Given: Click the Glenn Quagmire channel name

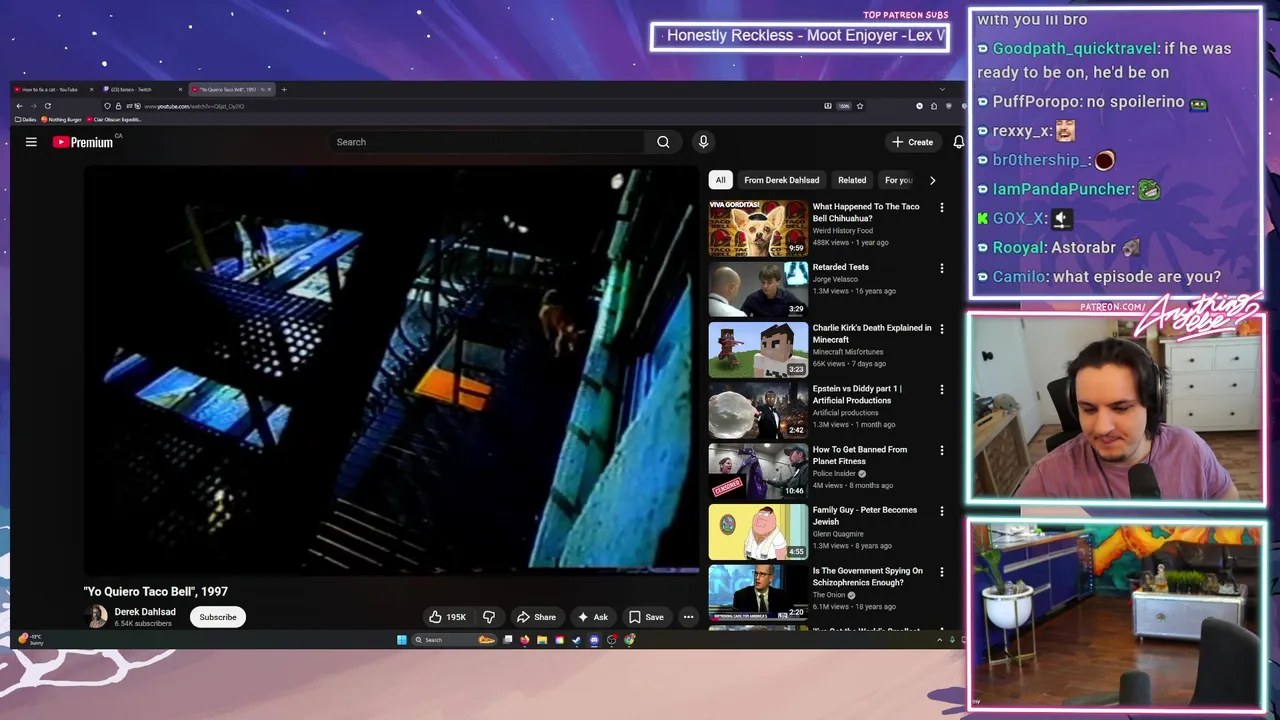Looking at the screenshot, I should (838, 534).
